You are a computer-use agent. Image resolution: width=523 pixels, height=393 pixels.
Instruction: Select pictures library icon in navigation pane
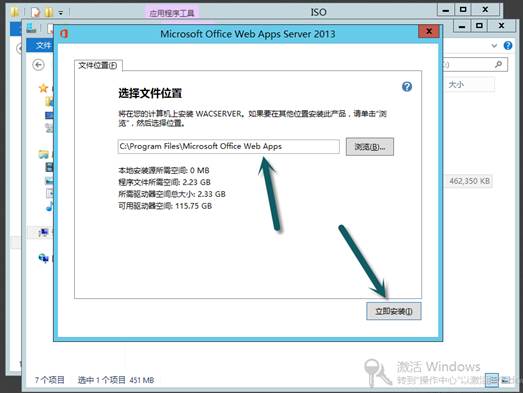49,180
